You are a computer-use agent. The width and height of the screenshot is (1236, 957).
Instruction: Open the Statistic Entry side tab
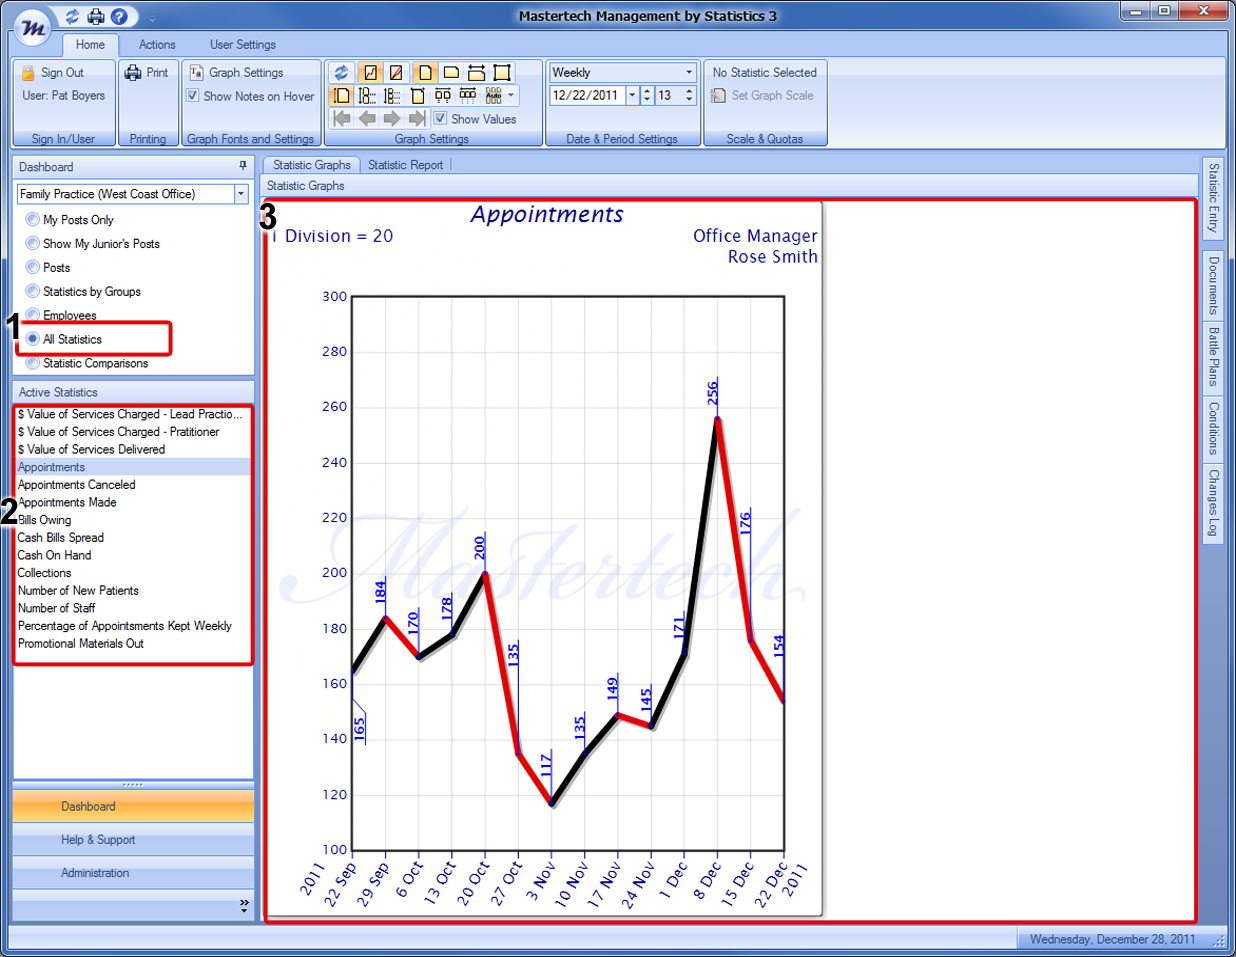1213,198
